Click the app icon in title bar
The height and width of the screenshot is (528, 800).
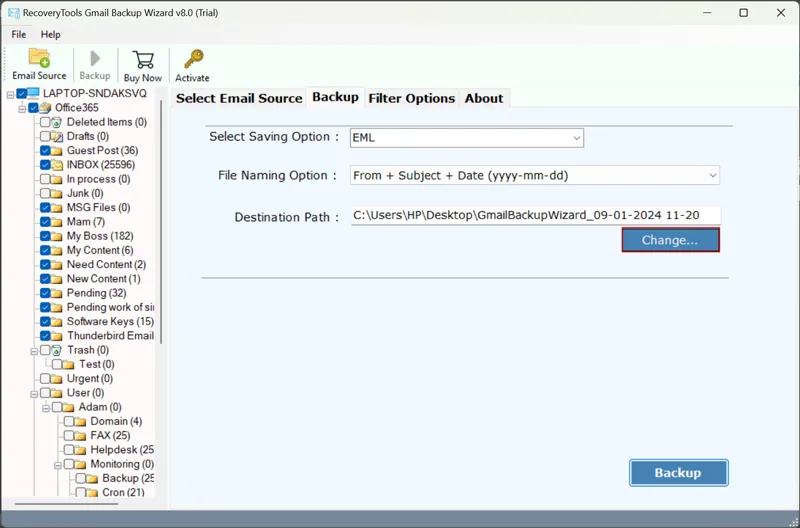(14, 13)
